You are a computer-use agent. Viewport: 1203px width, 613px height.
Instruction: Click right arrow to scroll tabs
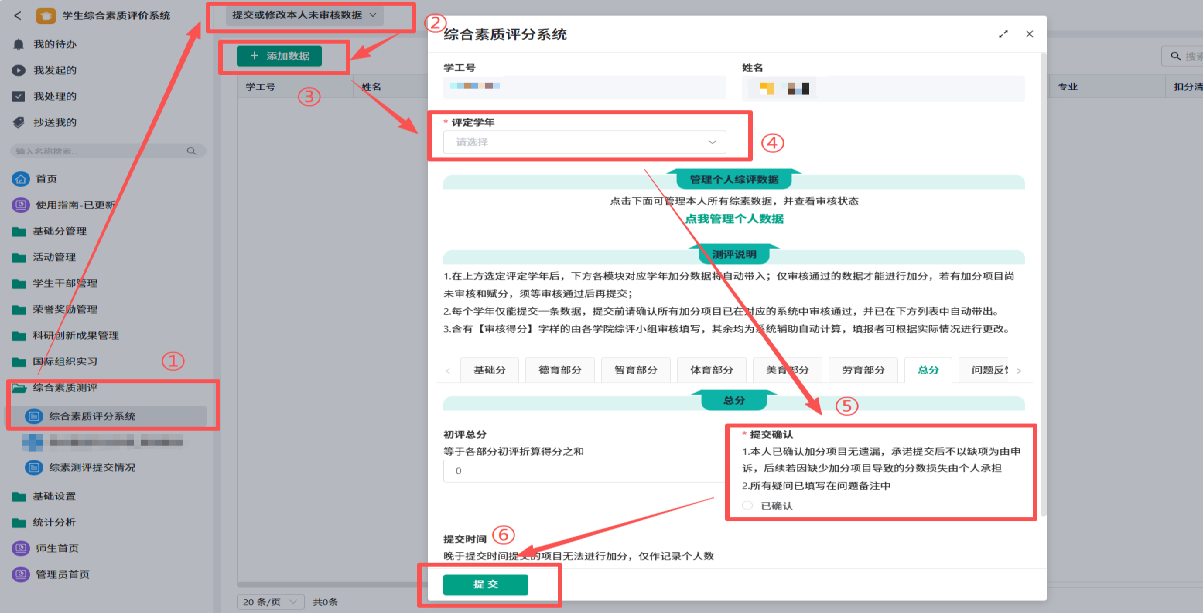coord(1018,371)
